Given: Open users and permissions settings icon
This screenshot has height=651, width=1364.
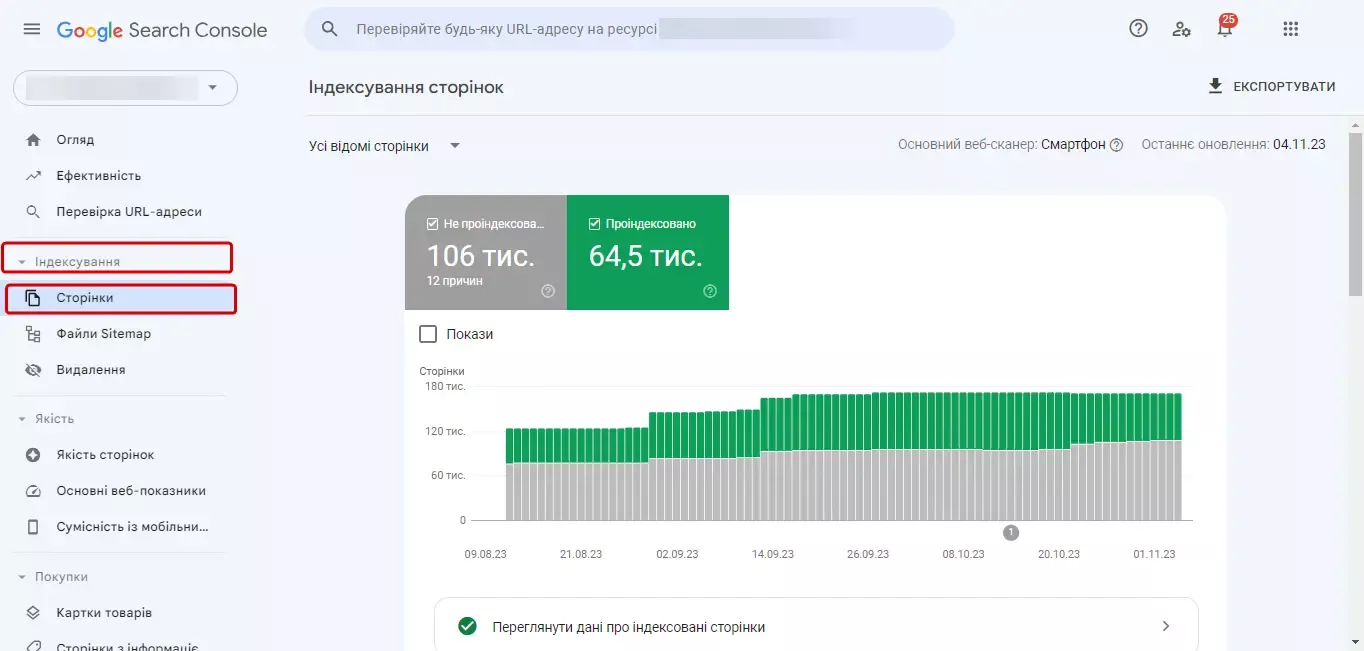Looking at the screenshot, I should (1182, 29).
